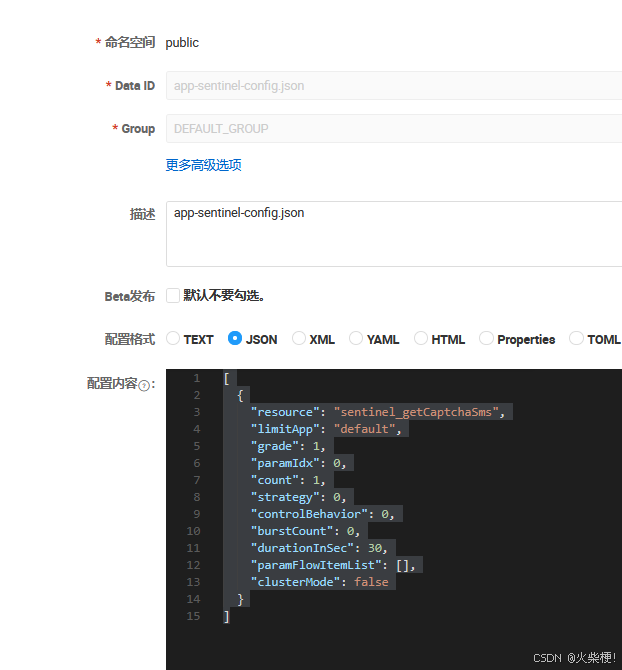Select the XML format radio button
This screenshot has height=670, width=622.
pos(299,338)
